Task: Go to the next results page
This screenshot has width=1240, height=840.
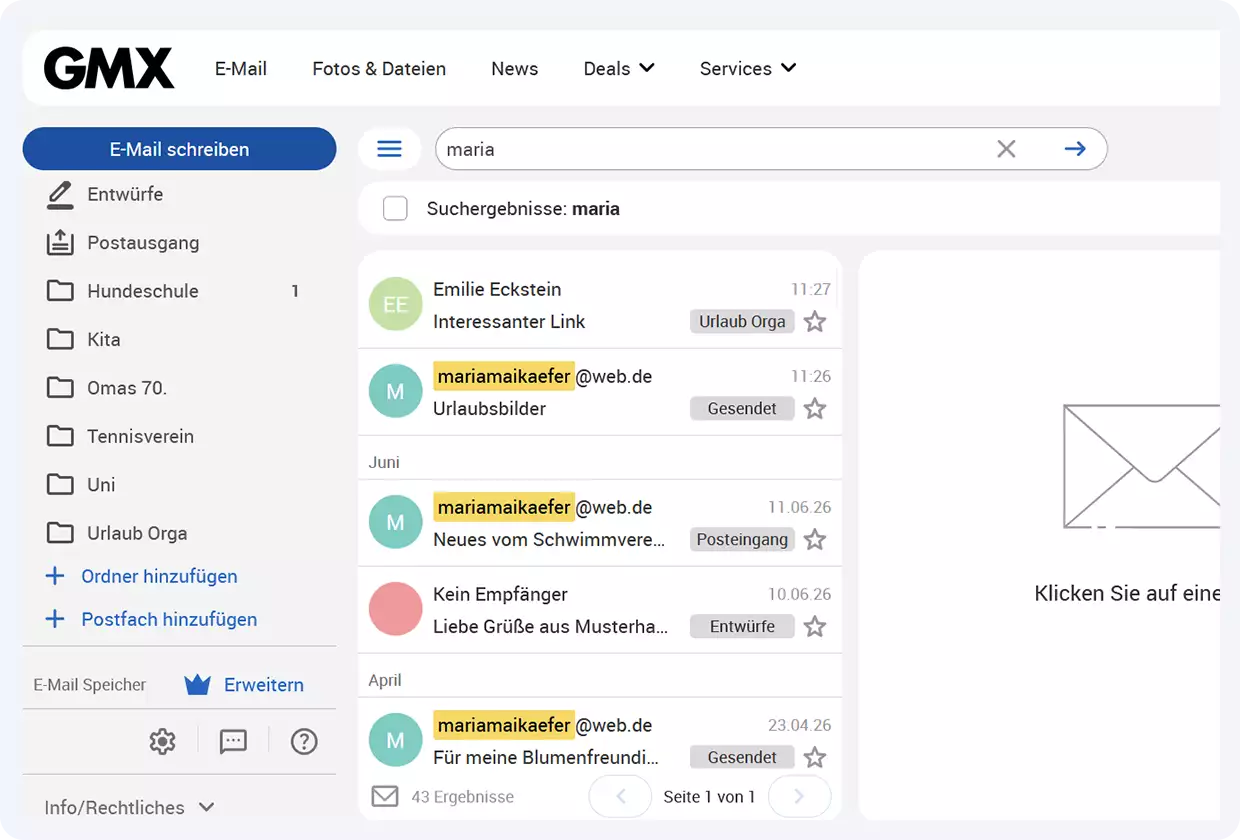Action: click(x=799, y=797)
